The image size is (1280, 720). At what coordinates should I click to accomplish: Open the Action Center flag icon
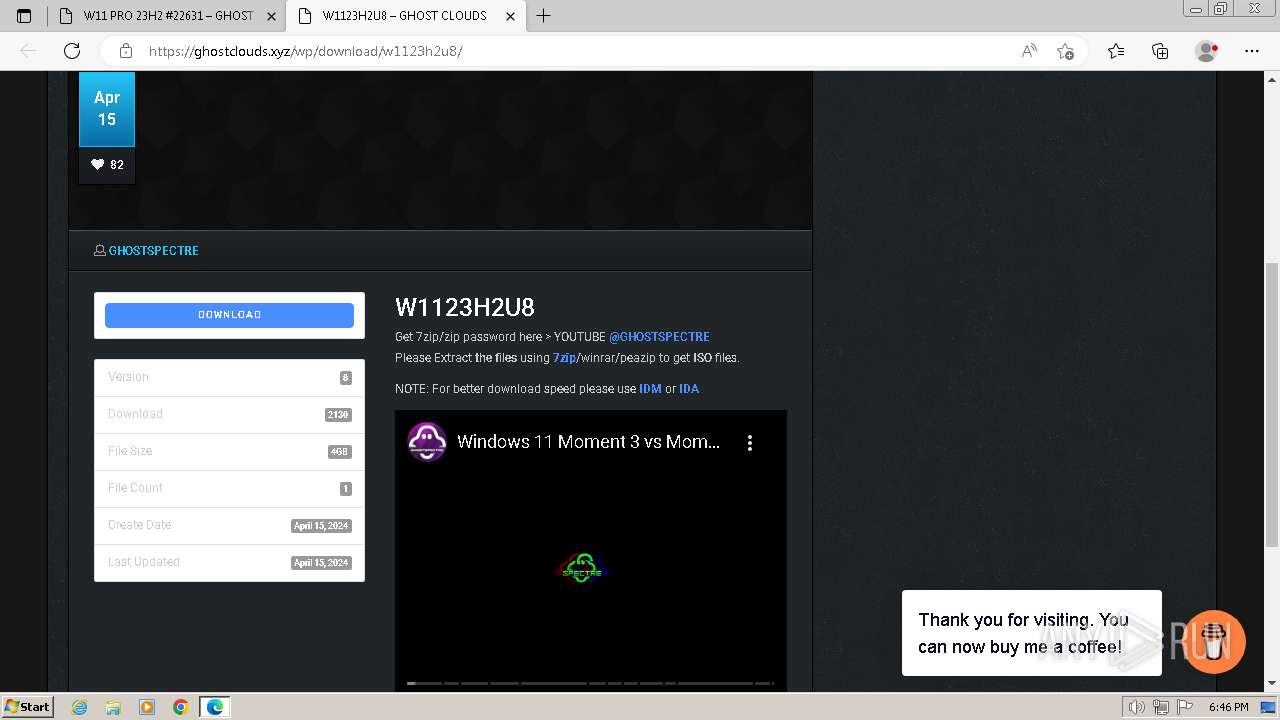click(1183, 707)
